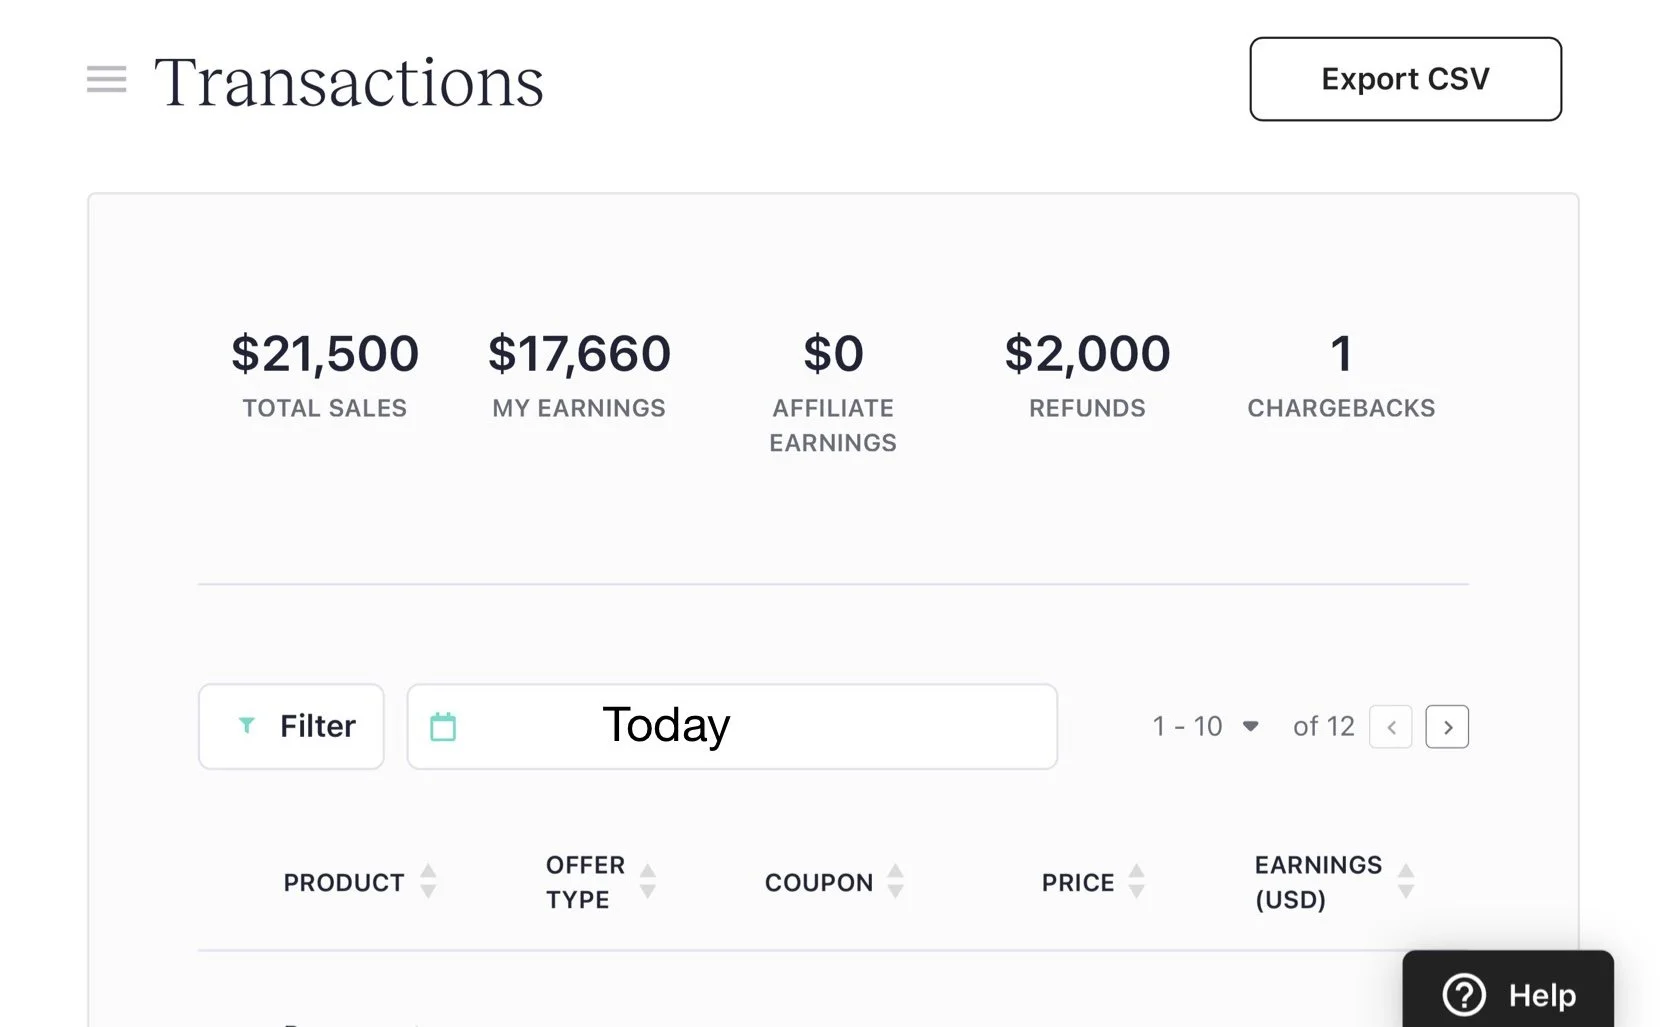Open the Filter options
The width and height of the screenshot is (1667, 1027).
(x=291, y=726)
